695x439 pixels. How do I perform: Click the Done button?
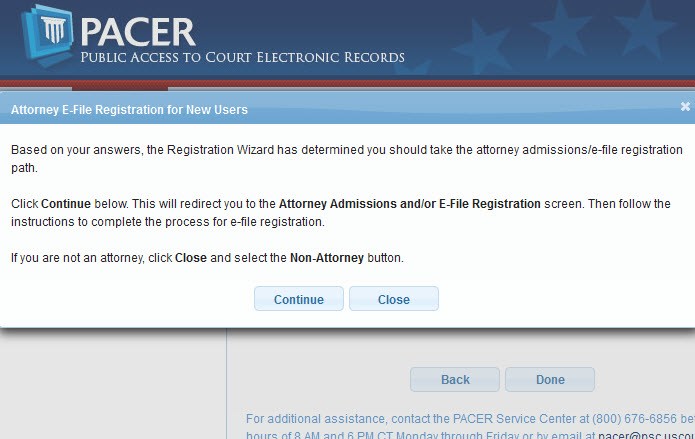550,380
